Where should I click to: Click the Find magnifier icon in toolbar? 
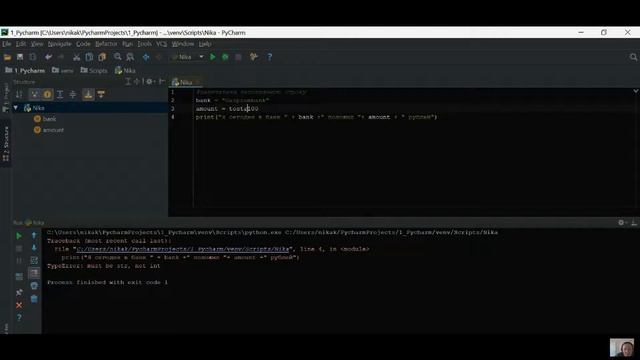tap(118, 57)
